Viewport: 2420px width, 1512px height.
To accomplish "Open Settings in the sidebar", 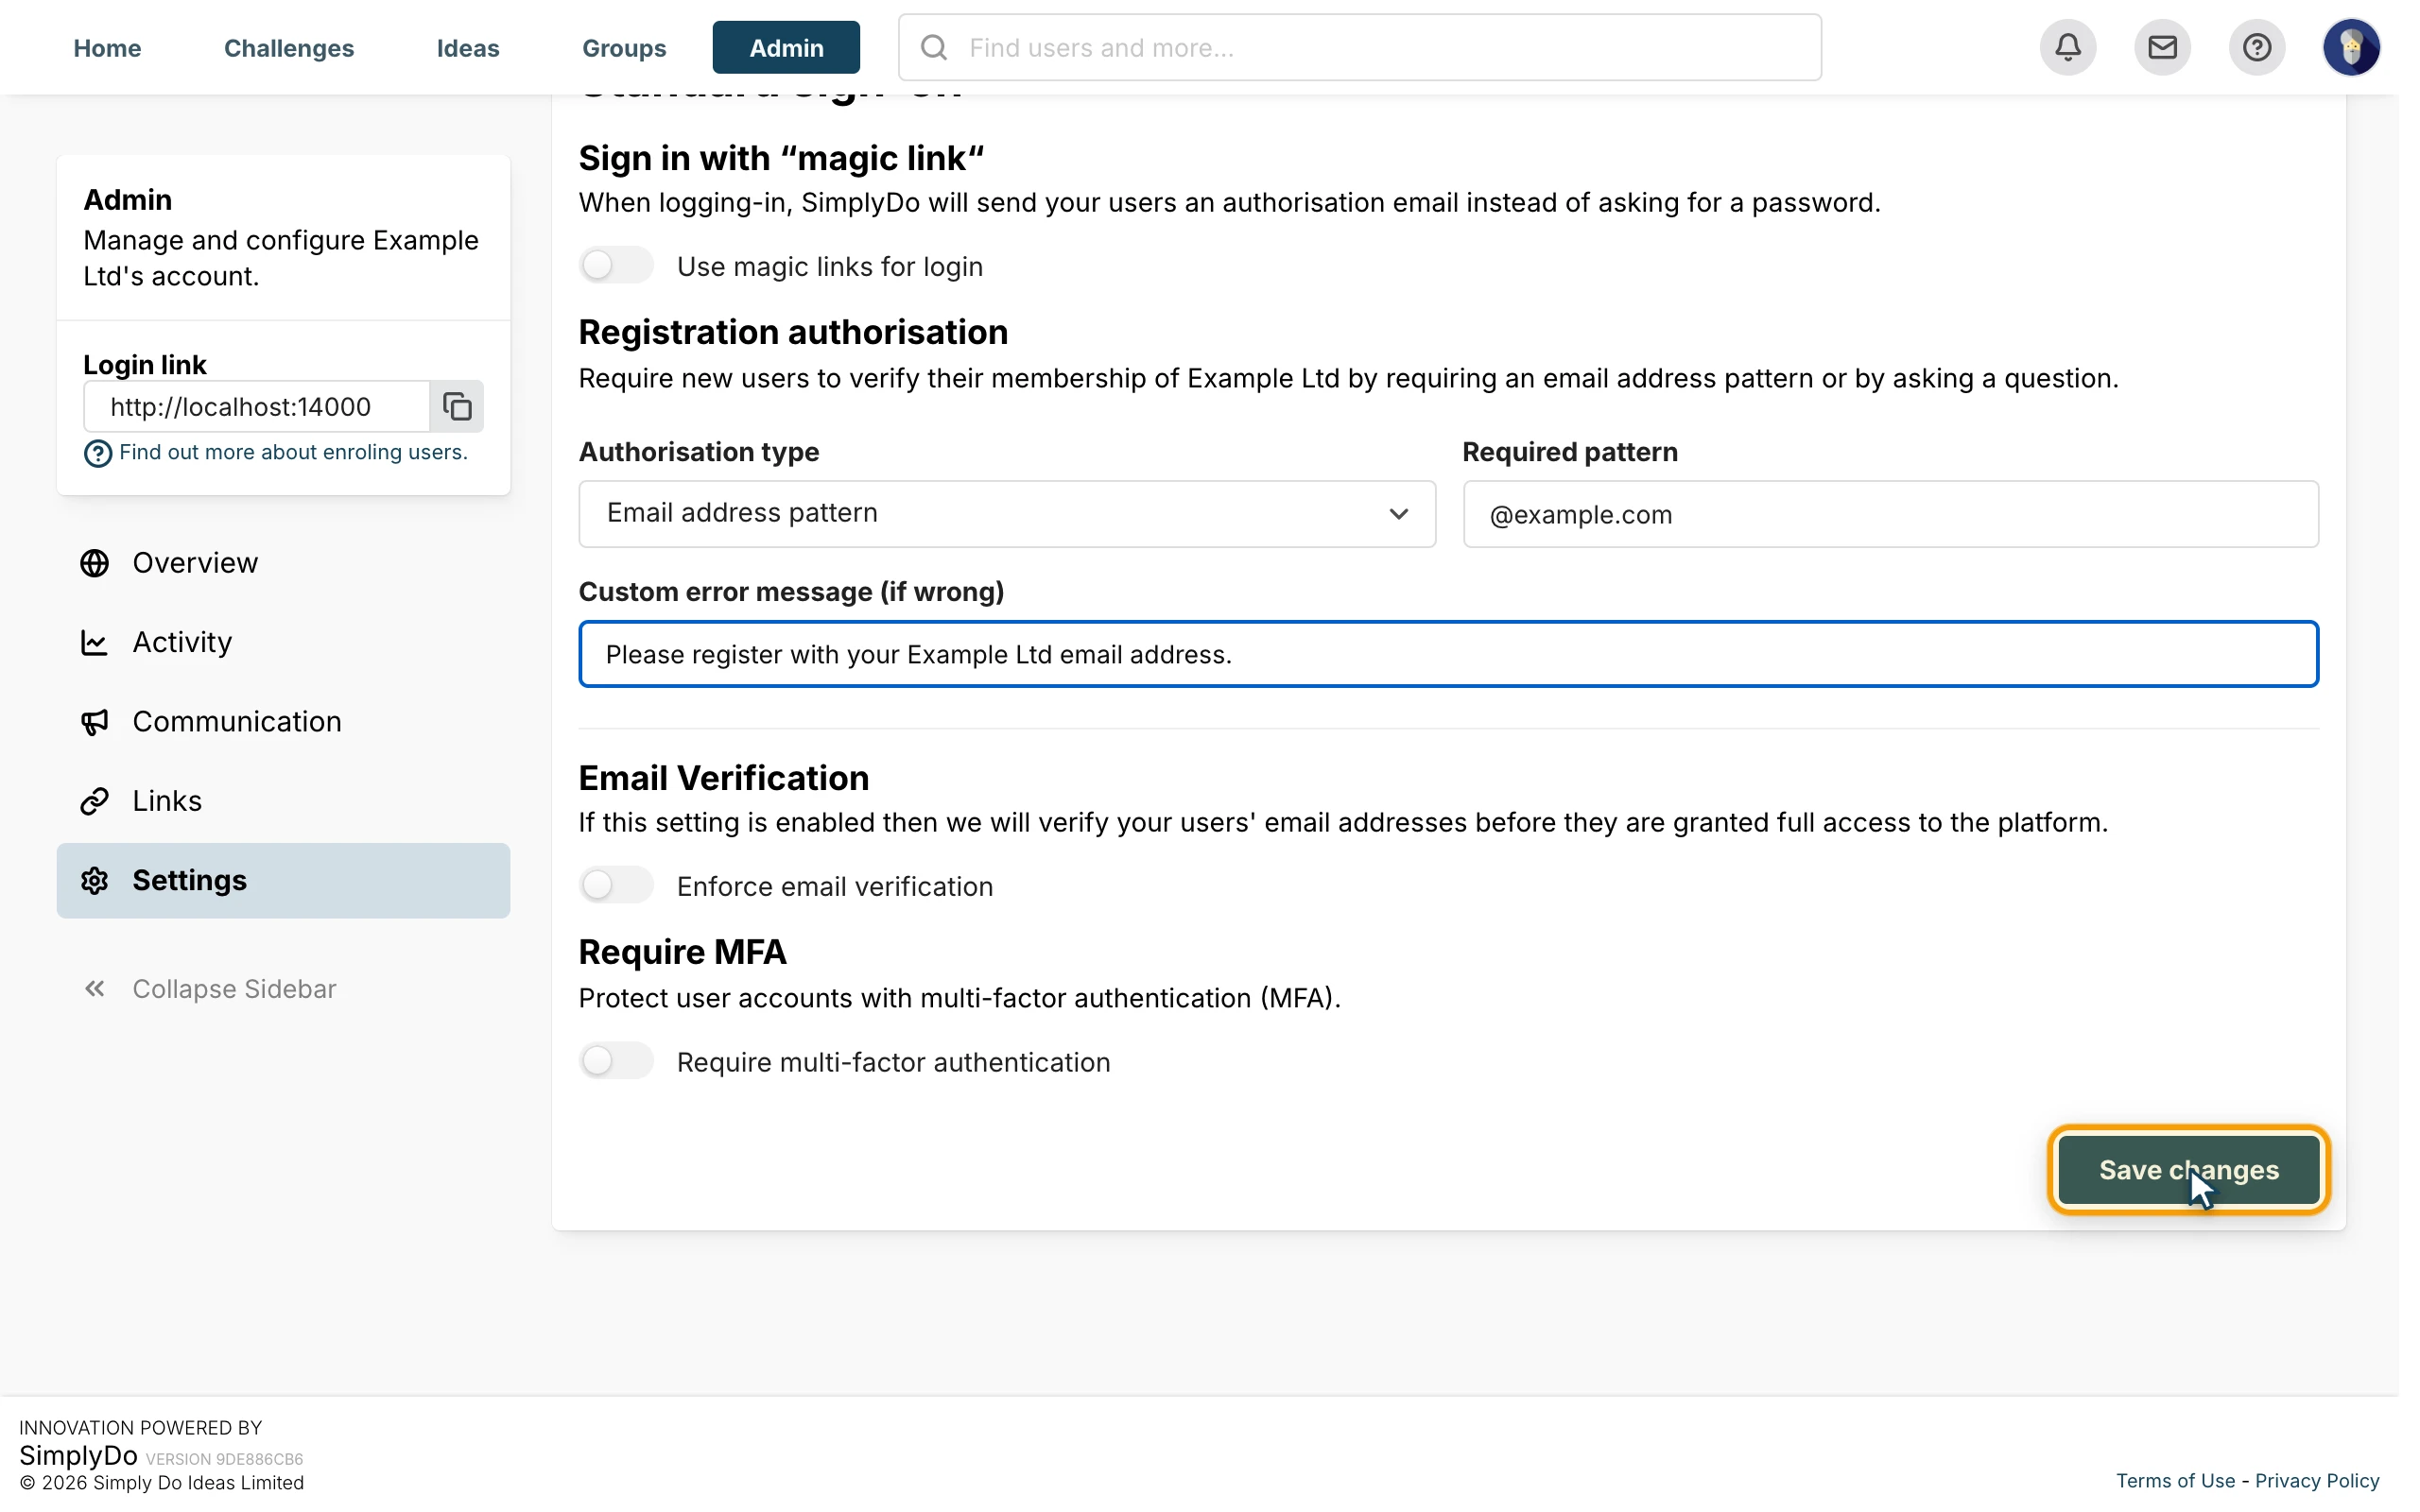I will [x=283, y=880].
